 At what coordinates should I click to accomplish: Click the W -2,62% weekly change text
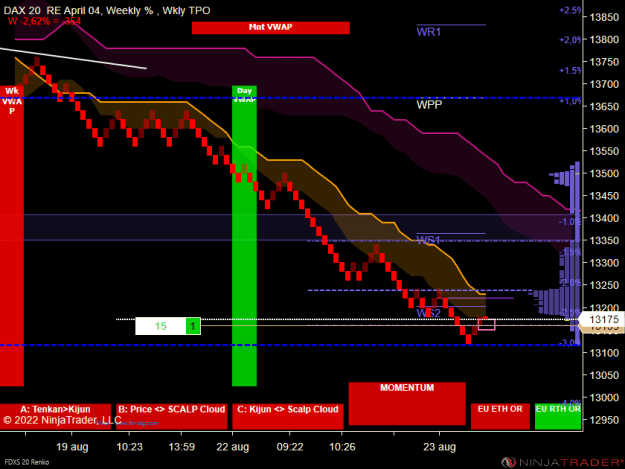pos(44,21)
